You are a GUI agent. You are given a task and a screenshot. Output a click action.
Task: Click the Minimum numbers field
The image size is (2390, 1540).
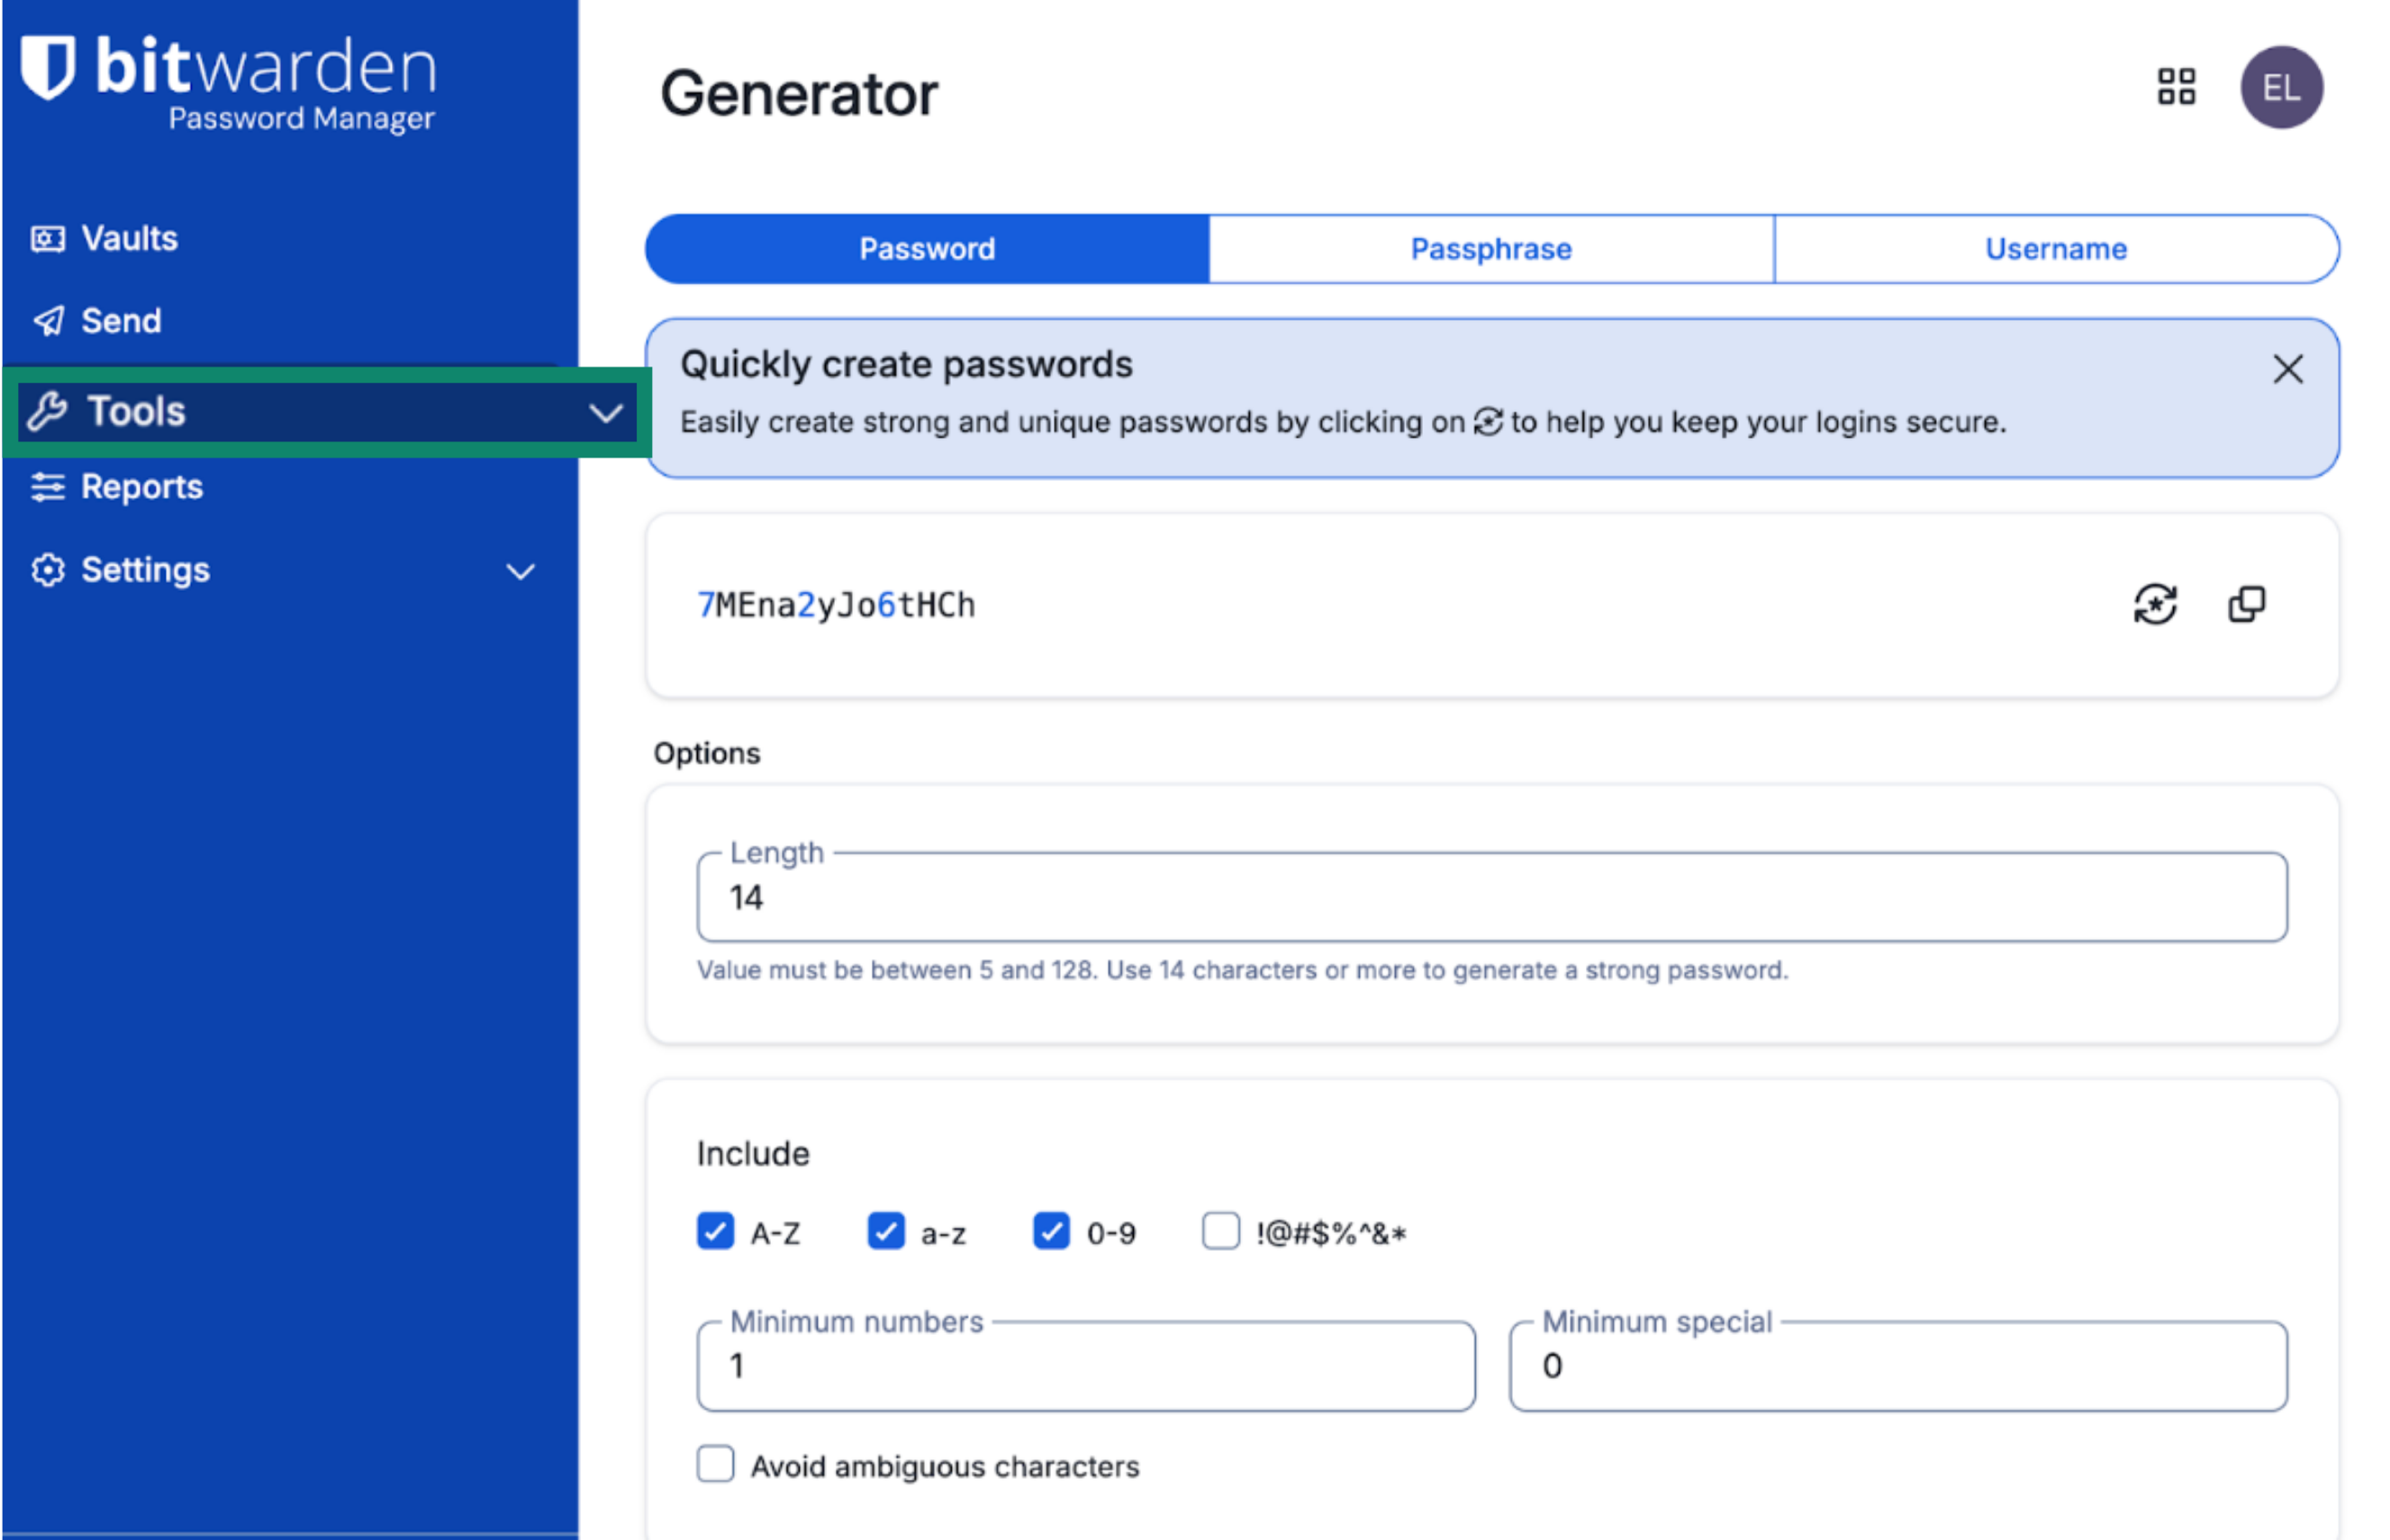[x=1085, y=1366]
